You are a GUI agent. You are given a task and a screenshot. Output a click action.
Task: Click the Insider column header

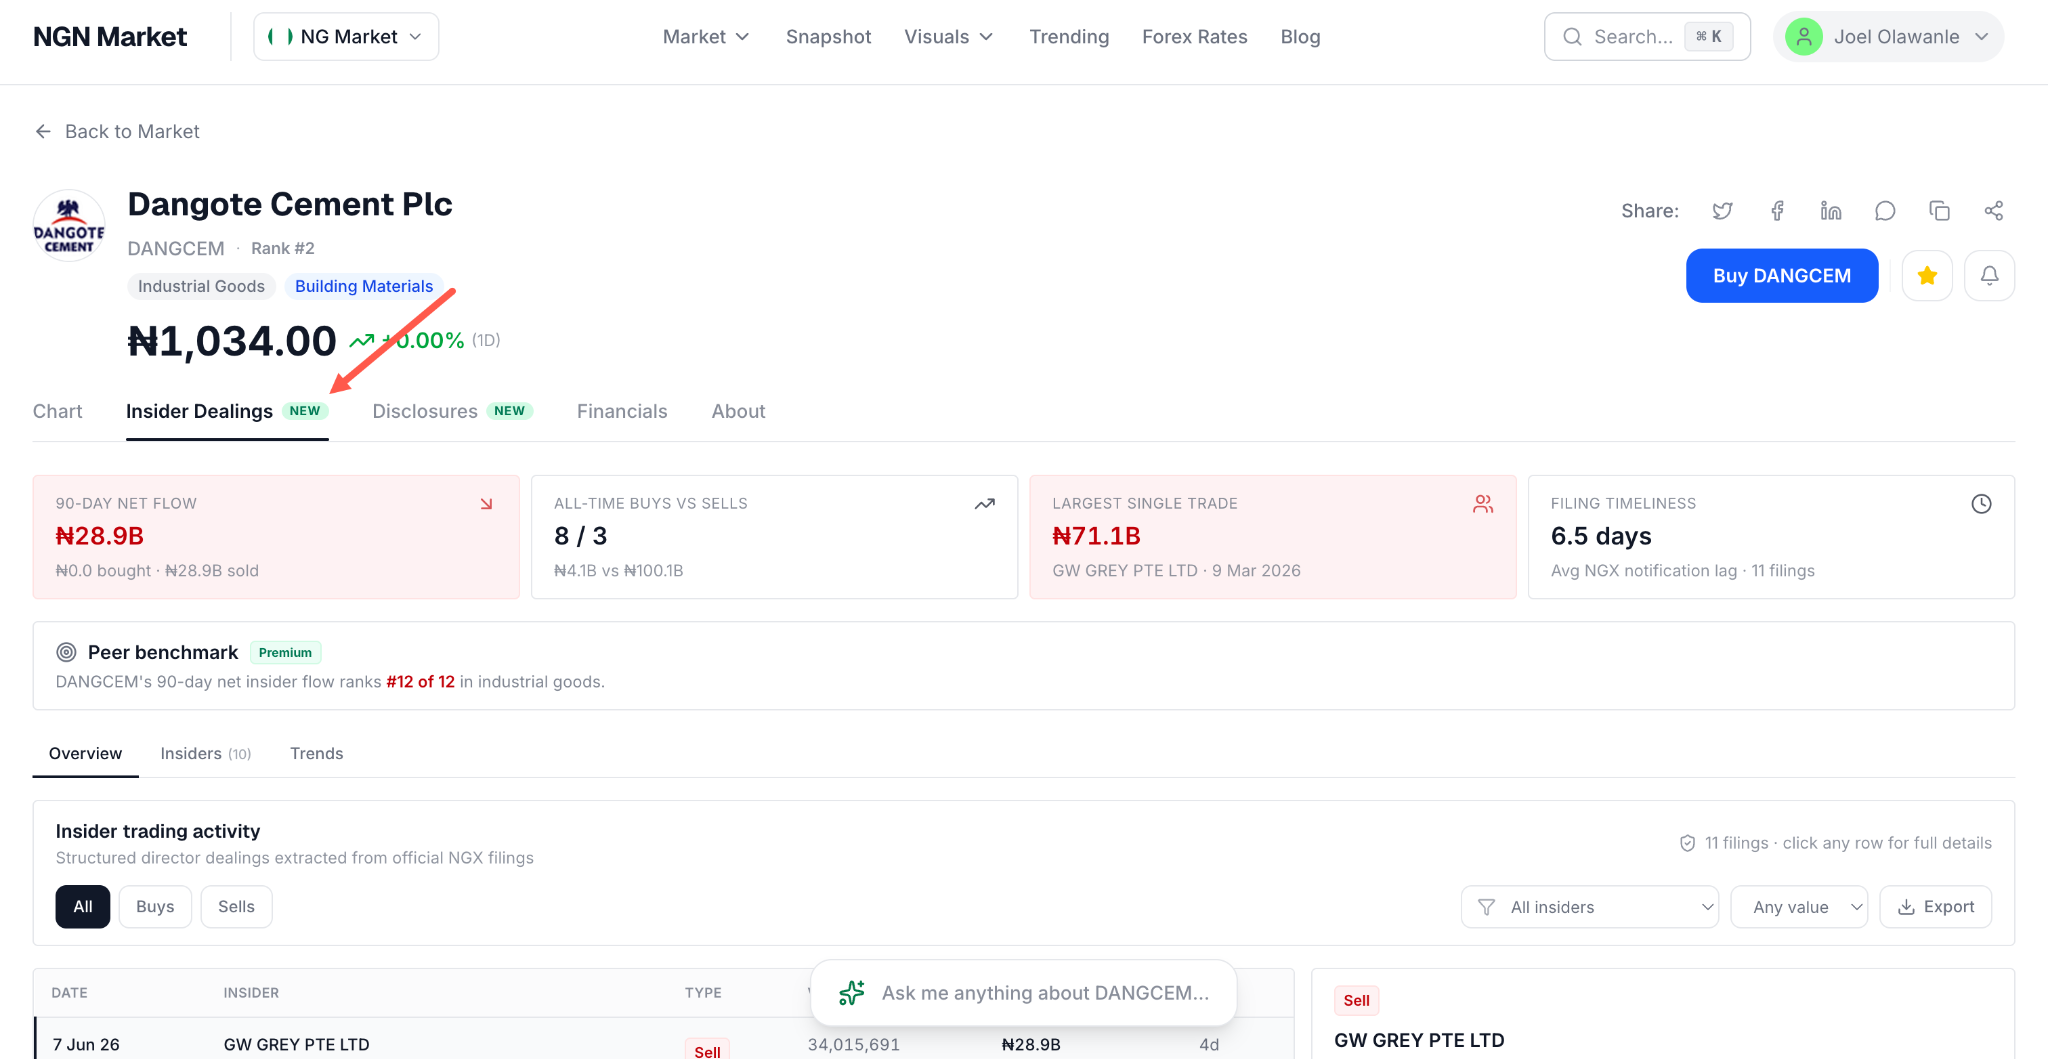(x=251, y=993)
